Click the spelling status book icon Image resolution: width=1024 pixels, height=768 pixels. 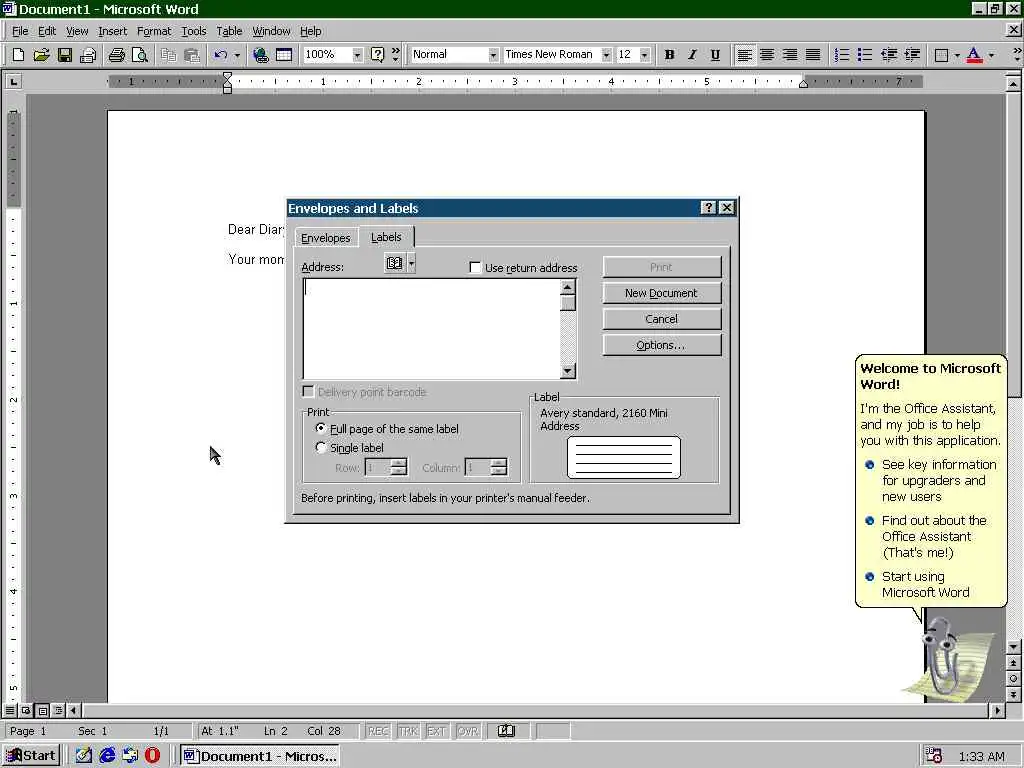[x=506, y=731]
